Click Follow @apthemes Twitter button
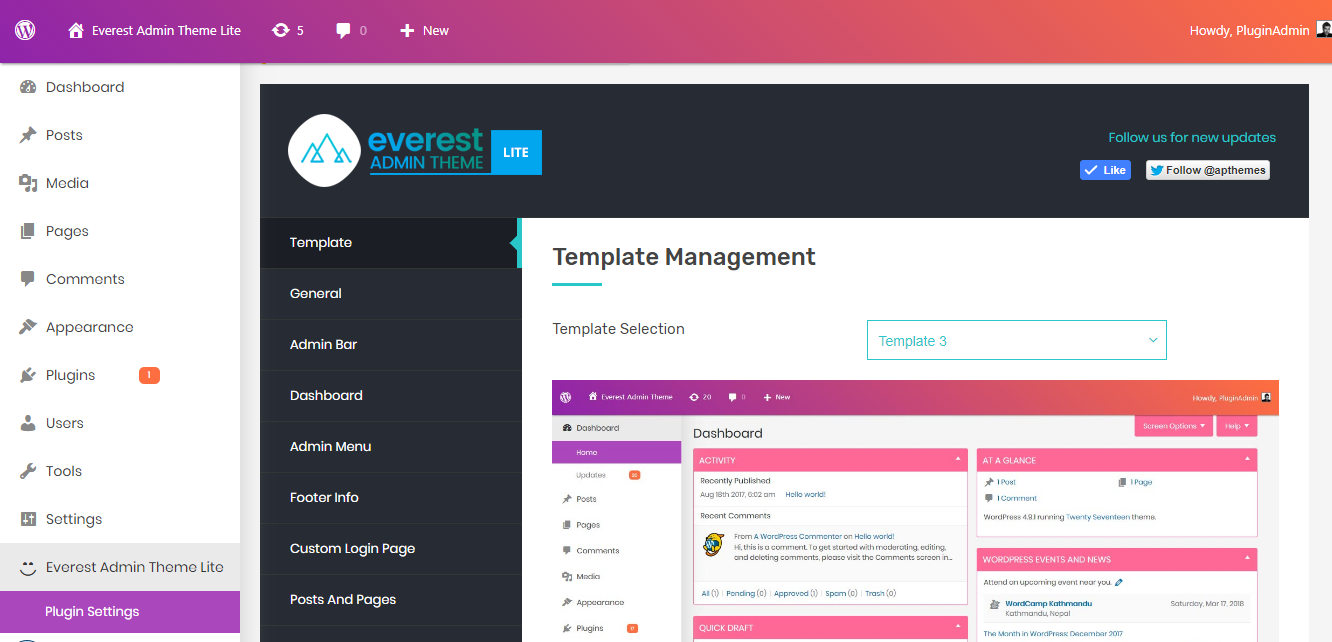The height and width of the screenshot is (642, 1332). pos(1208,170)
